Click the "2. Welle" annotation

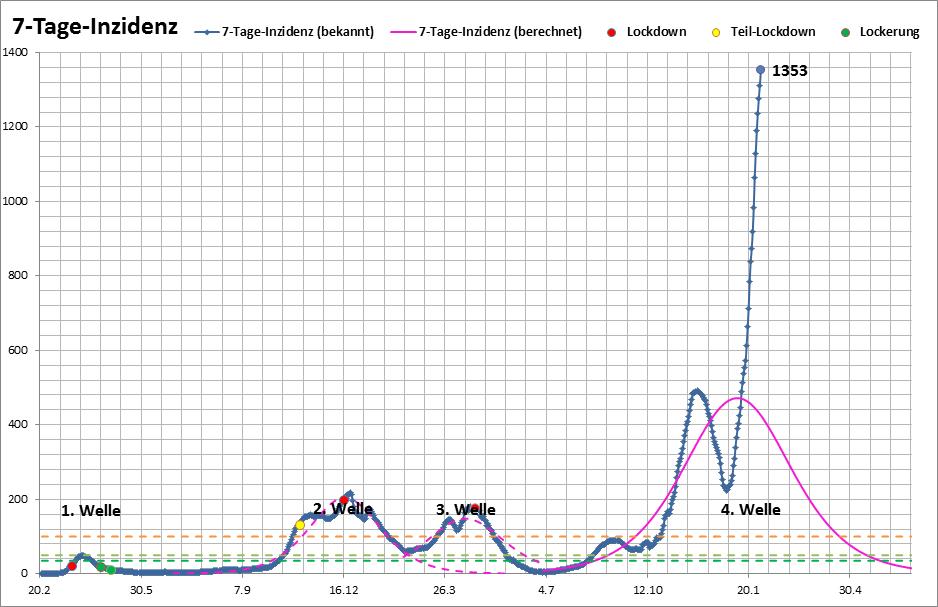(x=343, y=509)
